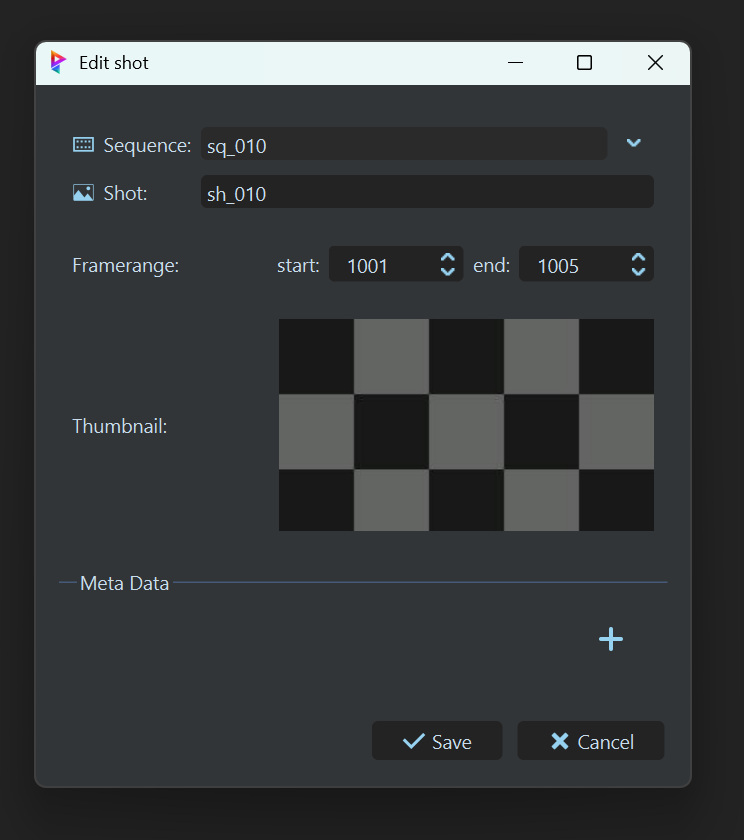Minimize the Edit shot window
This screenshot has height=840, width=744.
click(x=516, y=63)
